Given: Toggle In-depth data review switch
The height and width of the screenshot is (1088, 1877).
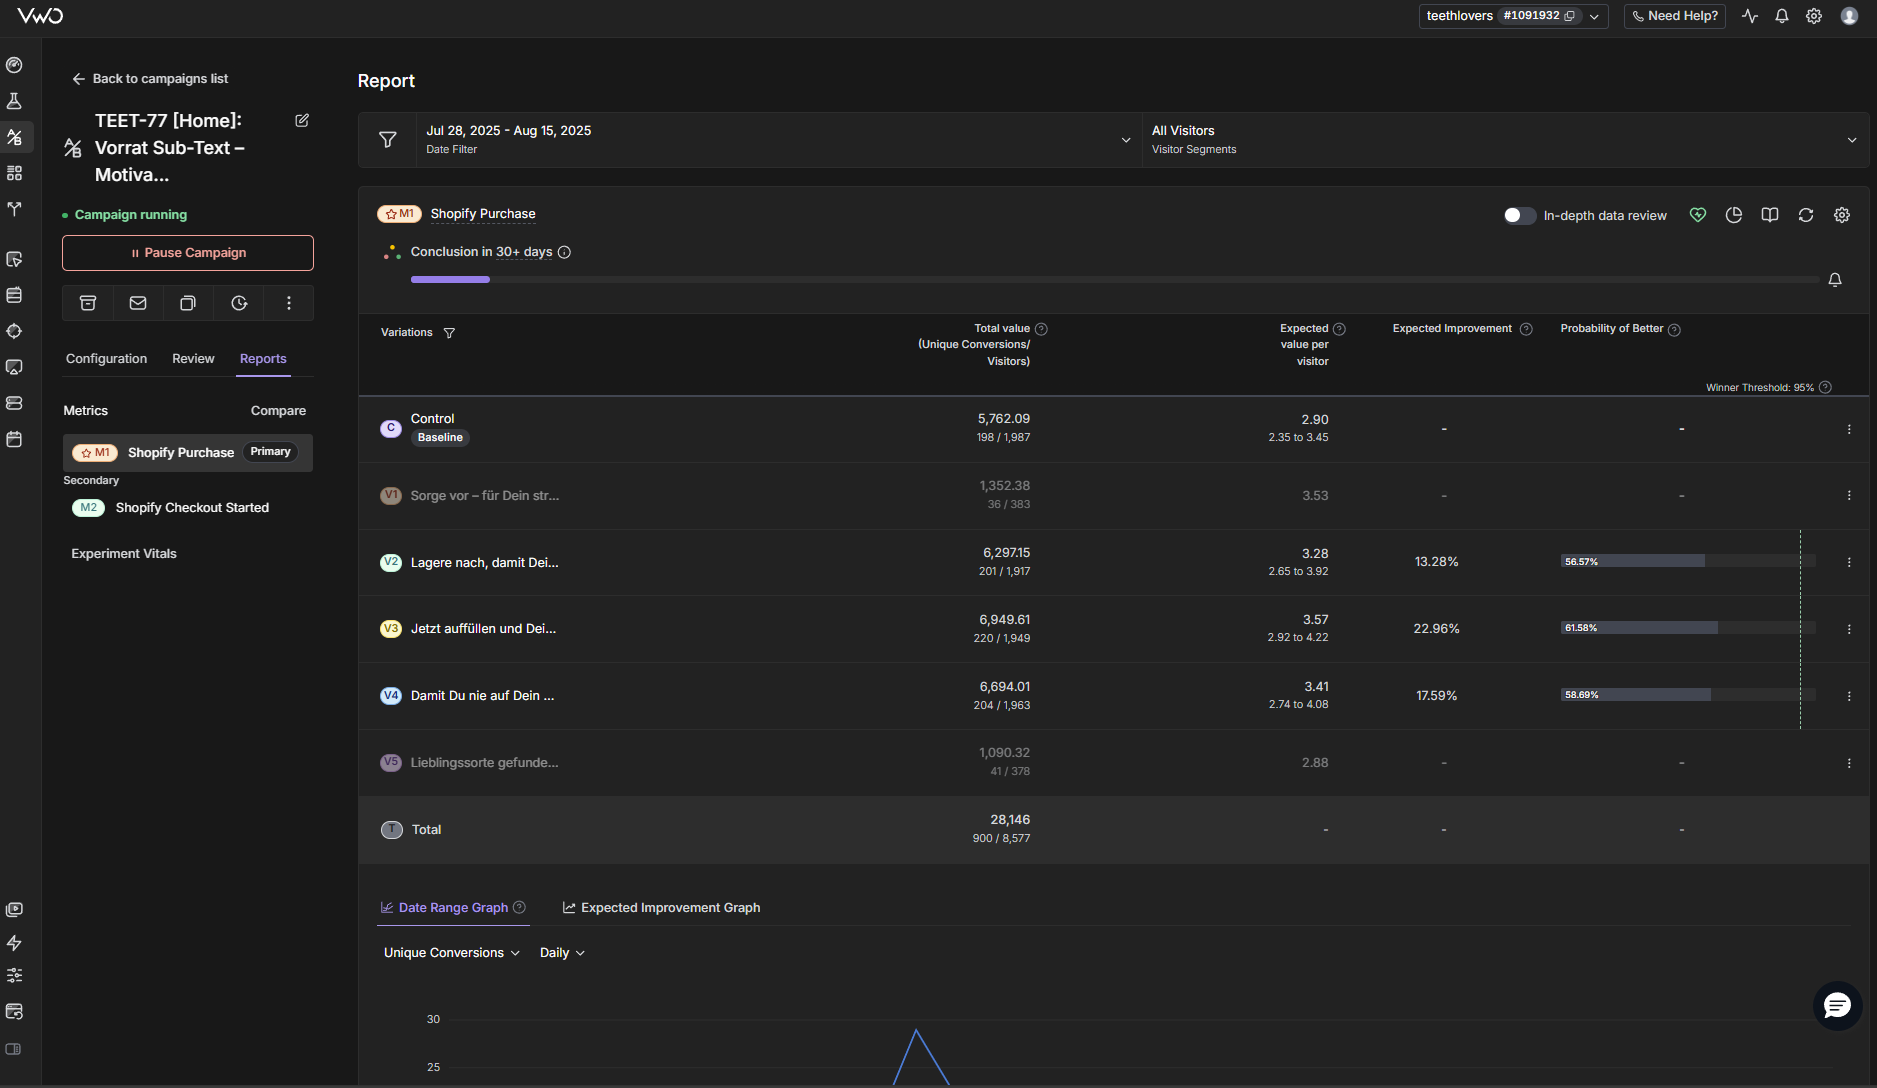Looking at the screenshot, I should point(1519,216).
